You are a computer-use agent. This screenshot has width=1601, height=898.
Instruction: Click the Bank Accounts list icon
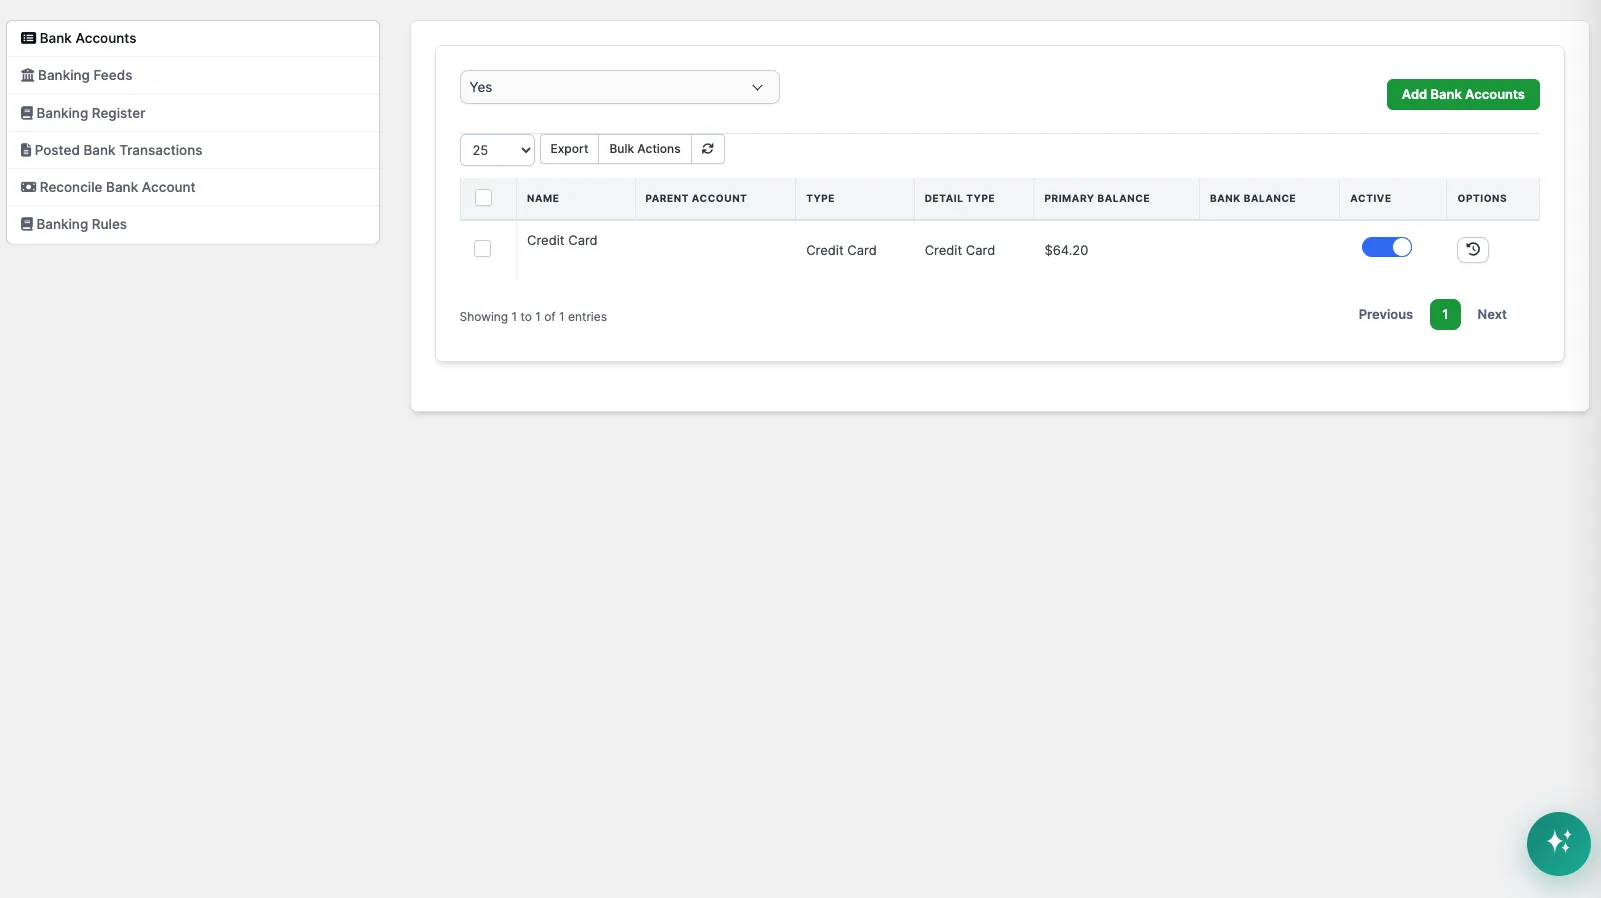tap(28, 38)
